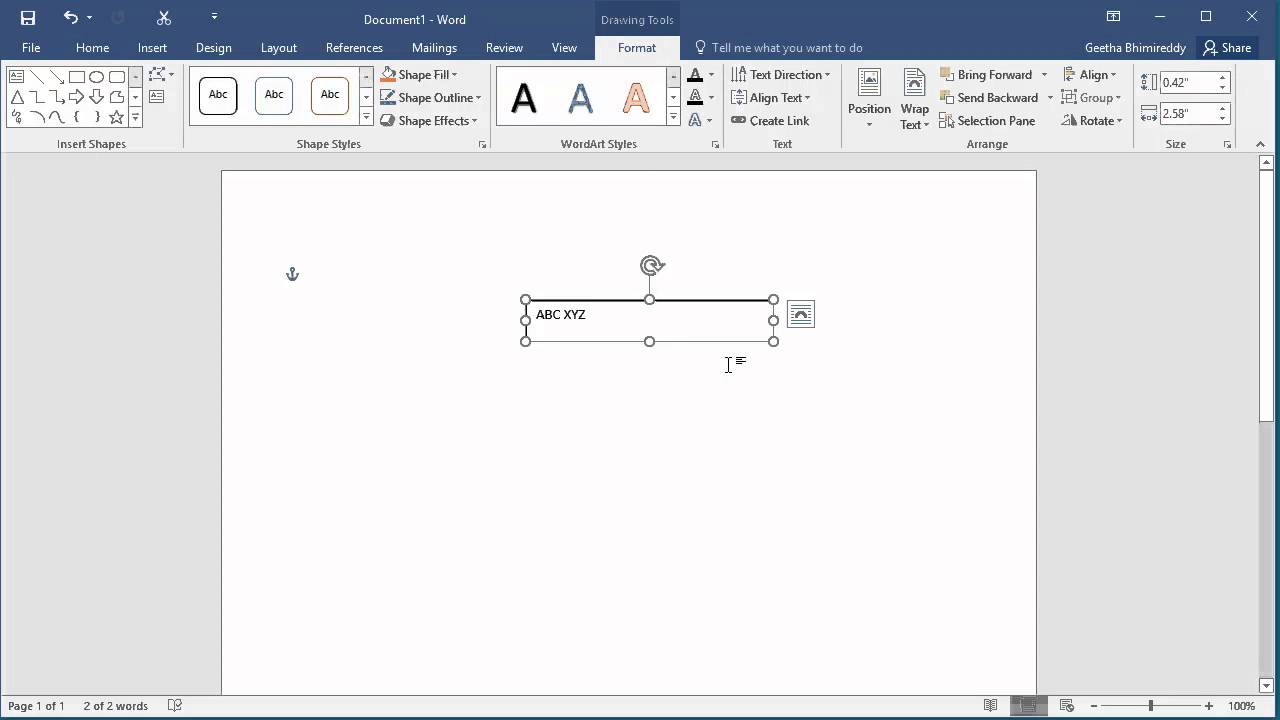The height and width of the screenshot is (720, 1280).
Task: Open Ribbon Display Options
Action: (x=1113, y=17)
